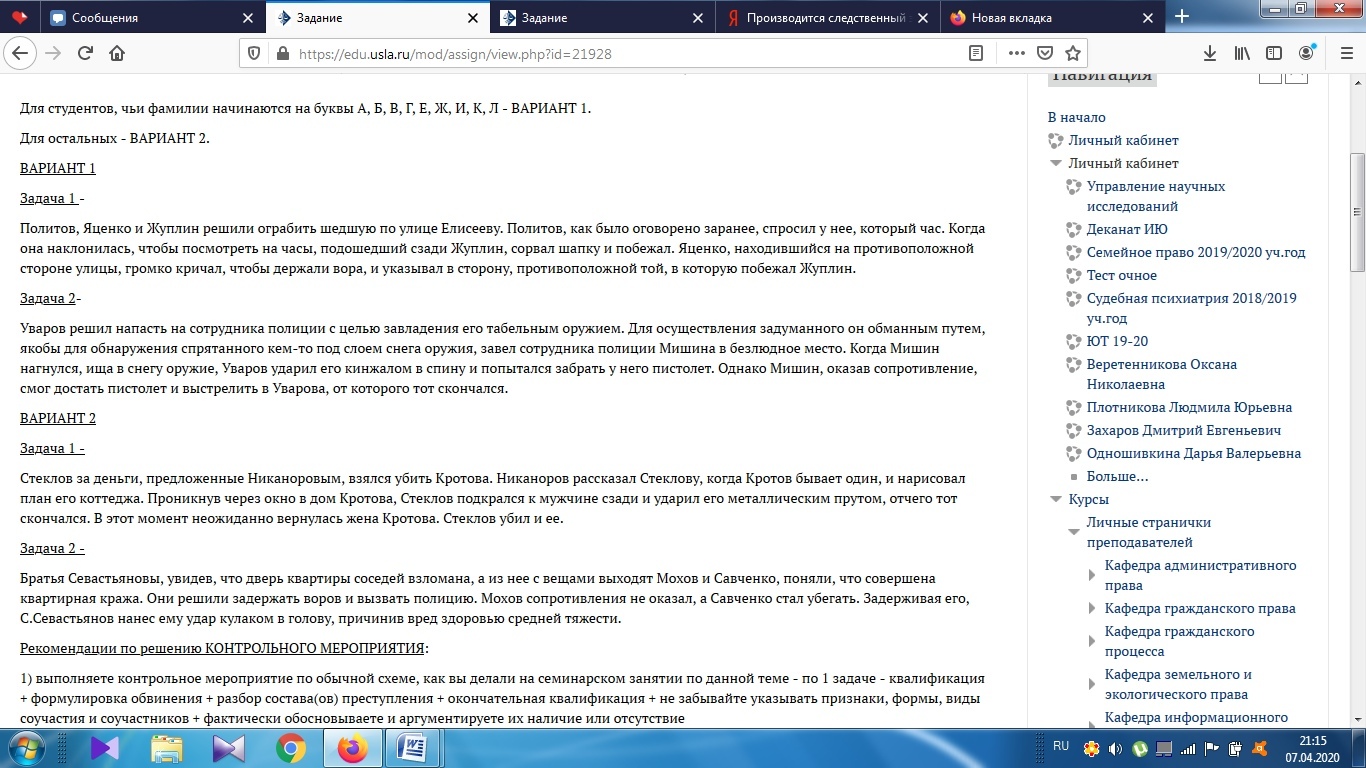Viewport: 1366px width, 768px height.
Task: Open Одношивкина Дарья Валерьевна page
Action: (1194, 453)
